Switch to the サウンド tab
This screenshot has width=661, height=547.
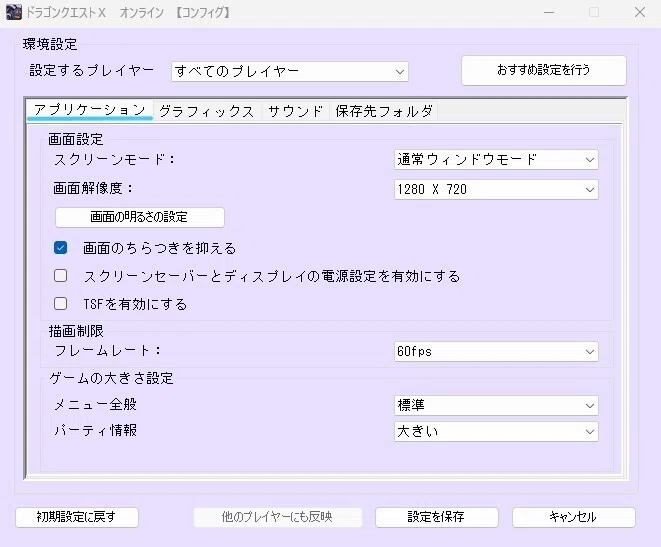pyautogui.click(x=295, y=111)
